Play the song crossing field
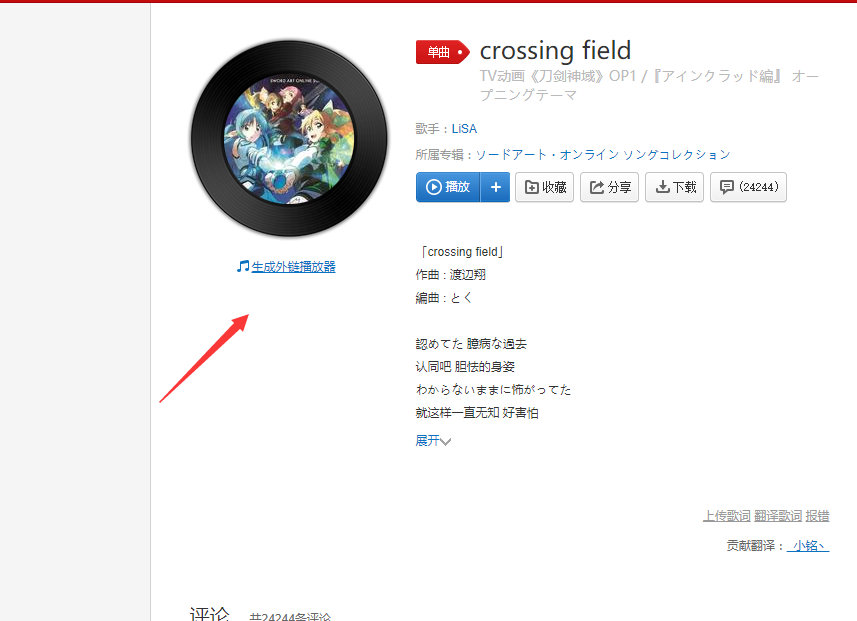This screenshot has width=857, height=621. click(x=448, y=187)
